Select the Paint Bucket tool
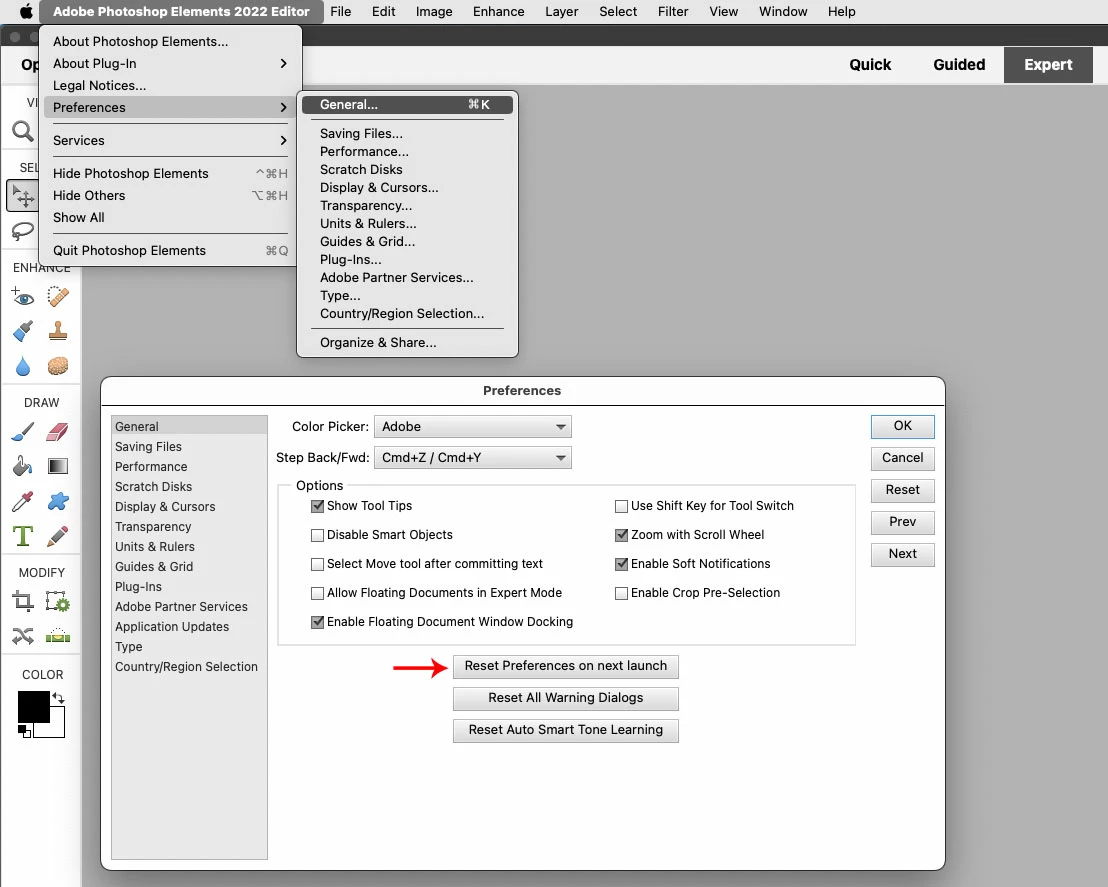1108x887 pixels. pos(23,466)
